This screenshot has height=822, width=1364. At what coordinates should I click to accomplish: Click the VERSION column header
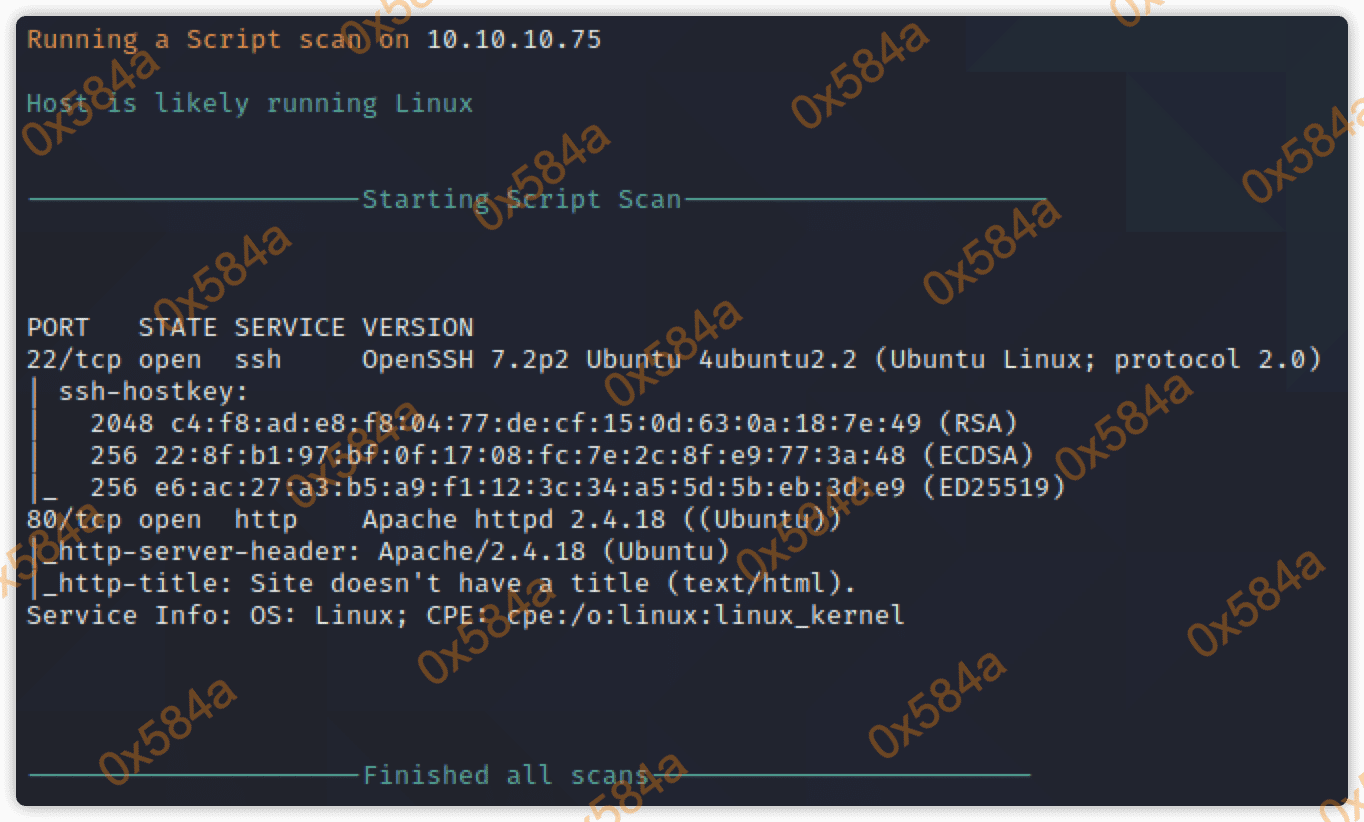(417, 328)
